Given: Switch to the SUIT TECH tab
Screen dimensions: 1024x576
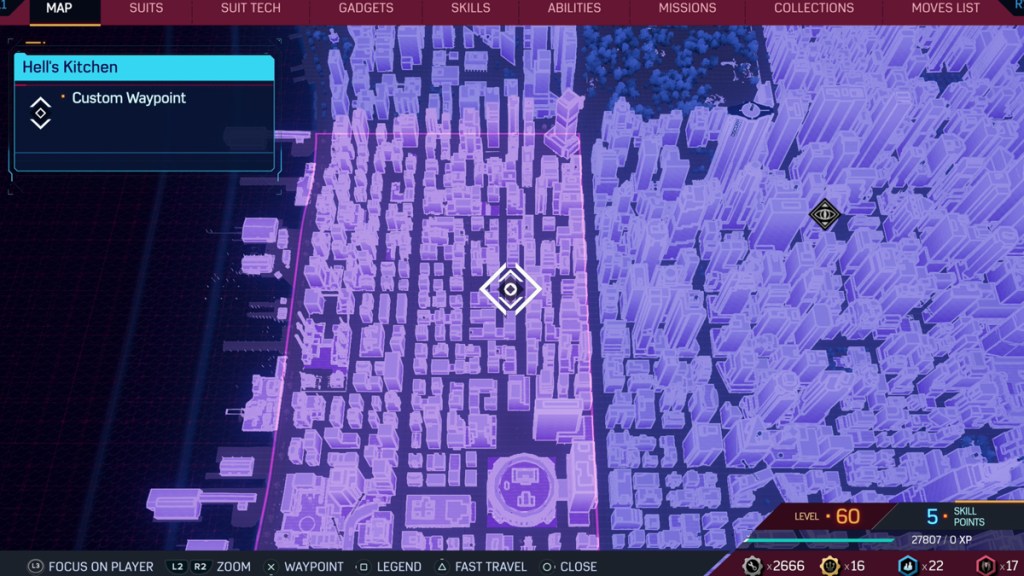Looking at the screenshot, I should [250, 9].
